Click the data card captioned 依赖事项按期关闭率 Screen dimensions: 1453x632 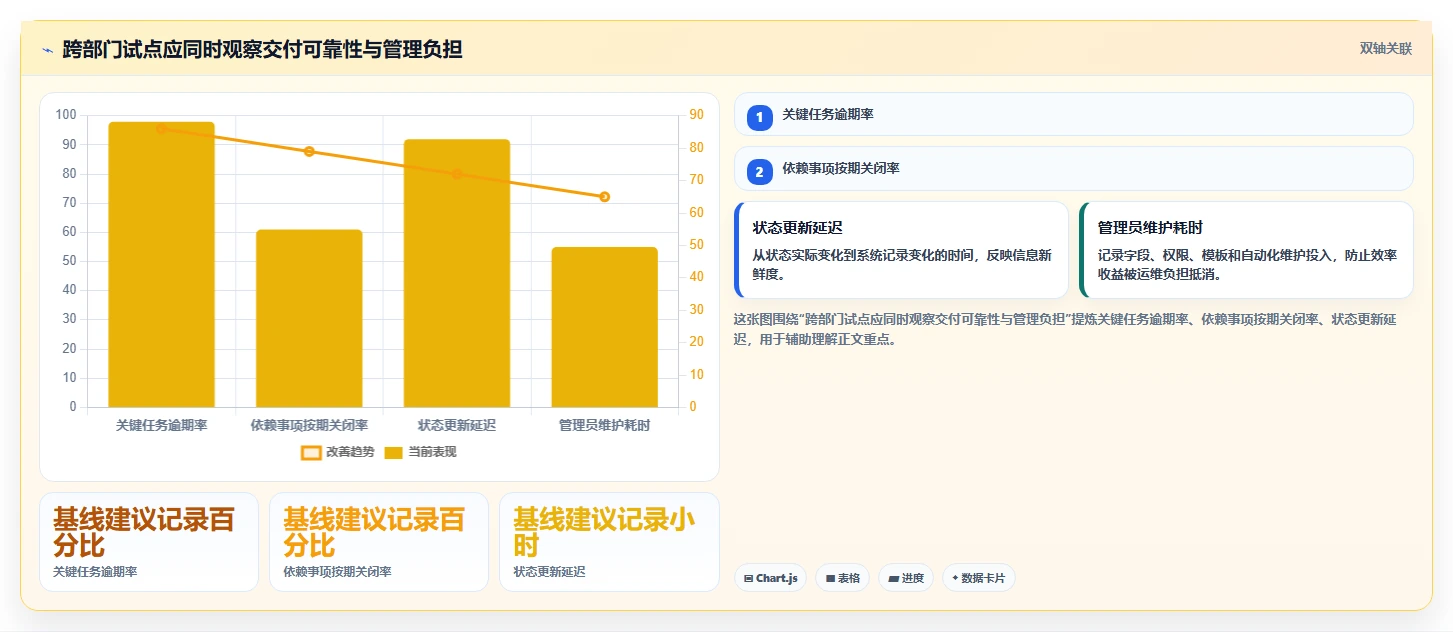(x=379, y=542)
